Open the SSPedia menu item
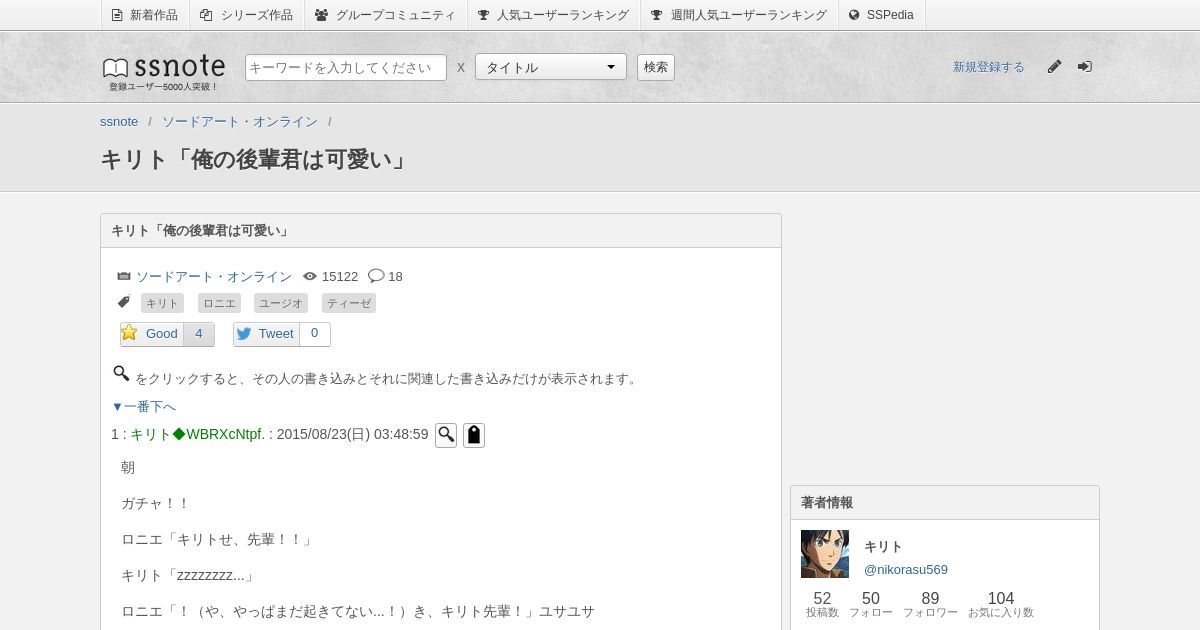This screenshot has height=630, width=1200. click(881, 15)
